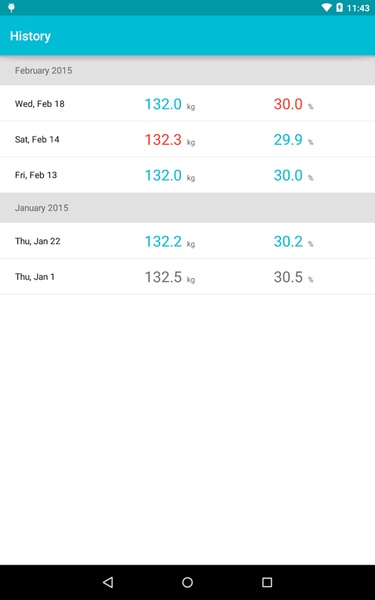The height and width of the screenshot is (600, 375).
Task: Tap the Android back navigation icon
Action: tap(108, 582)
